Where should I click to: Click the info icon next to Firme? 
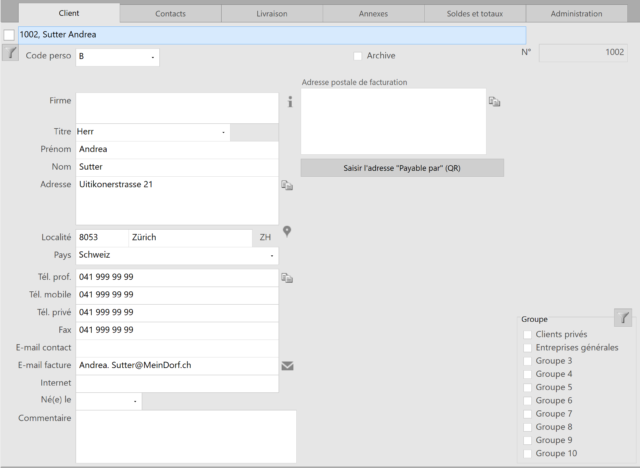(x=290, y=102)
